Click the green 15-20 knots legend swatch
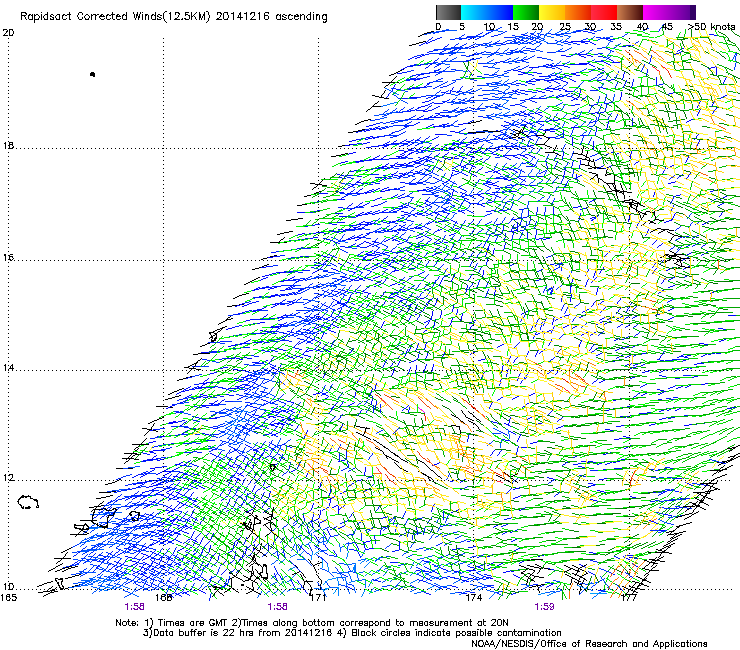 pyautogui.click(x=526, y=12)
